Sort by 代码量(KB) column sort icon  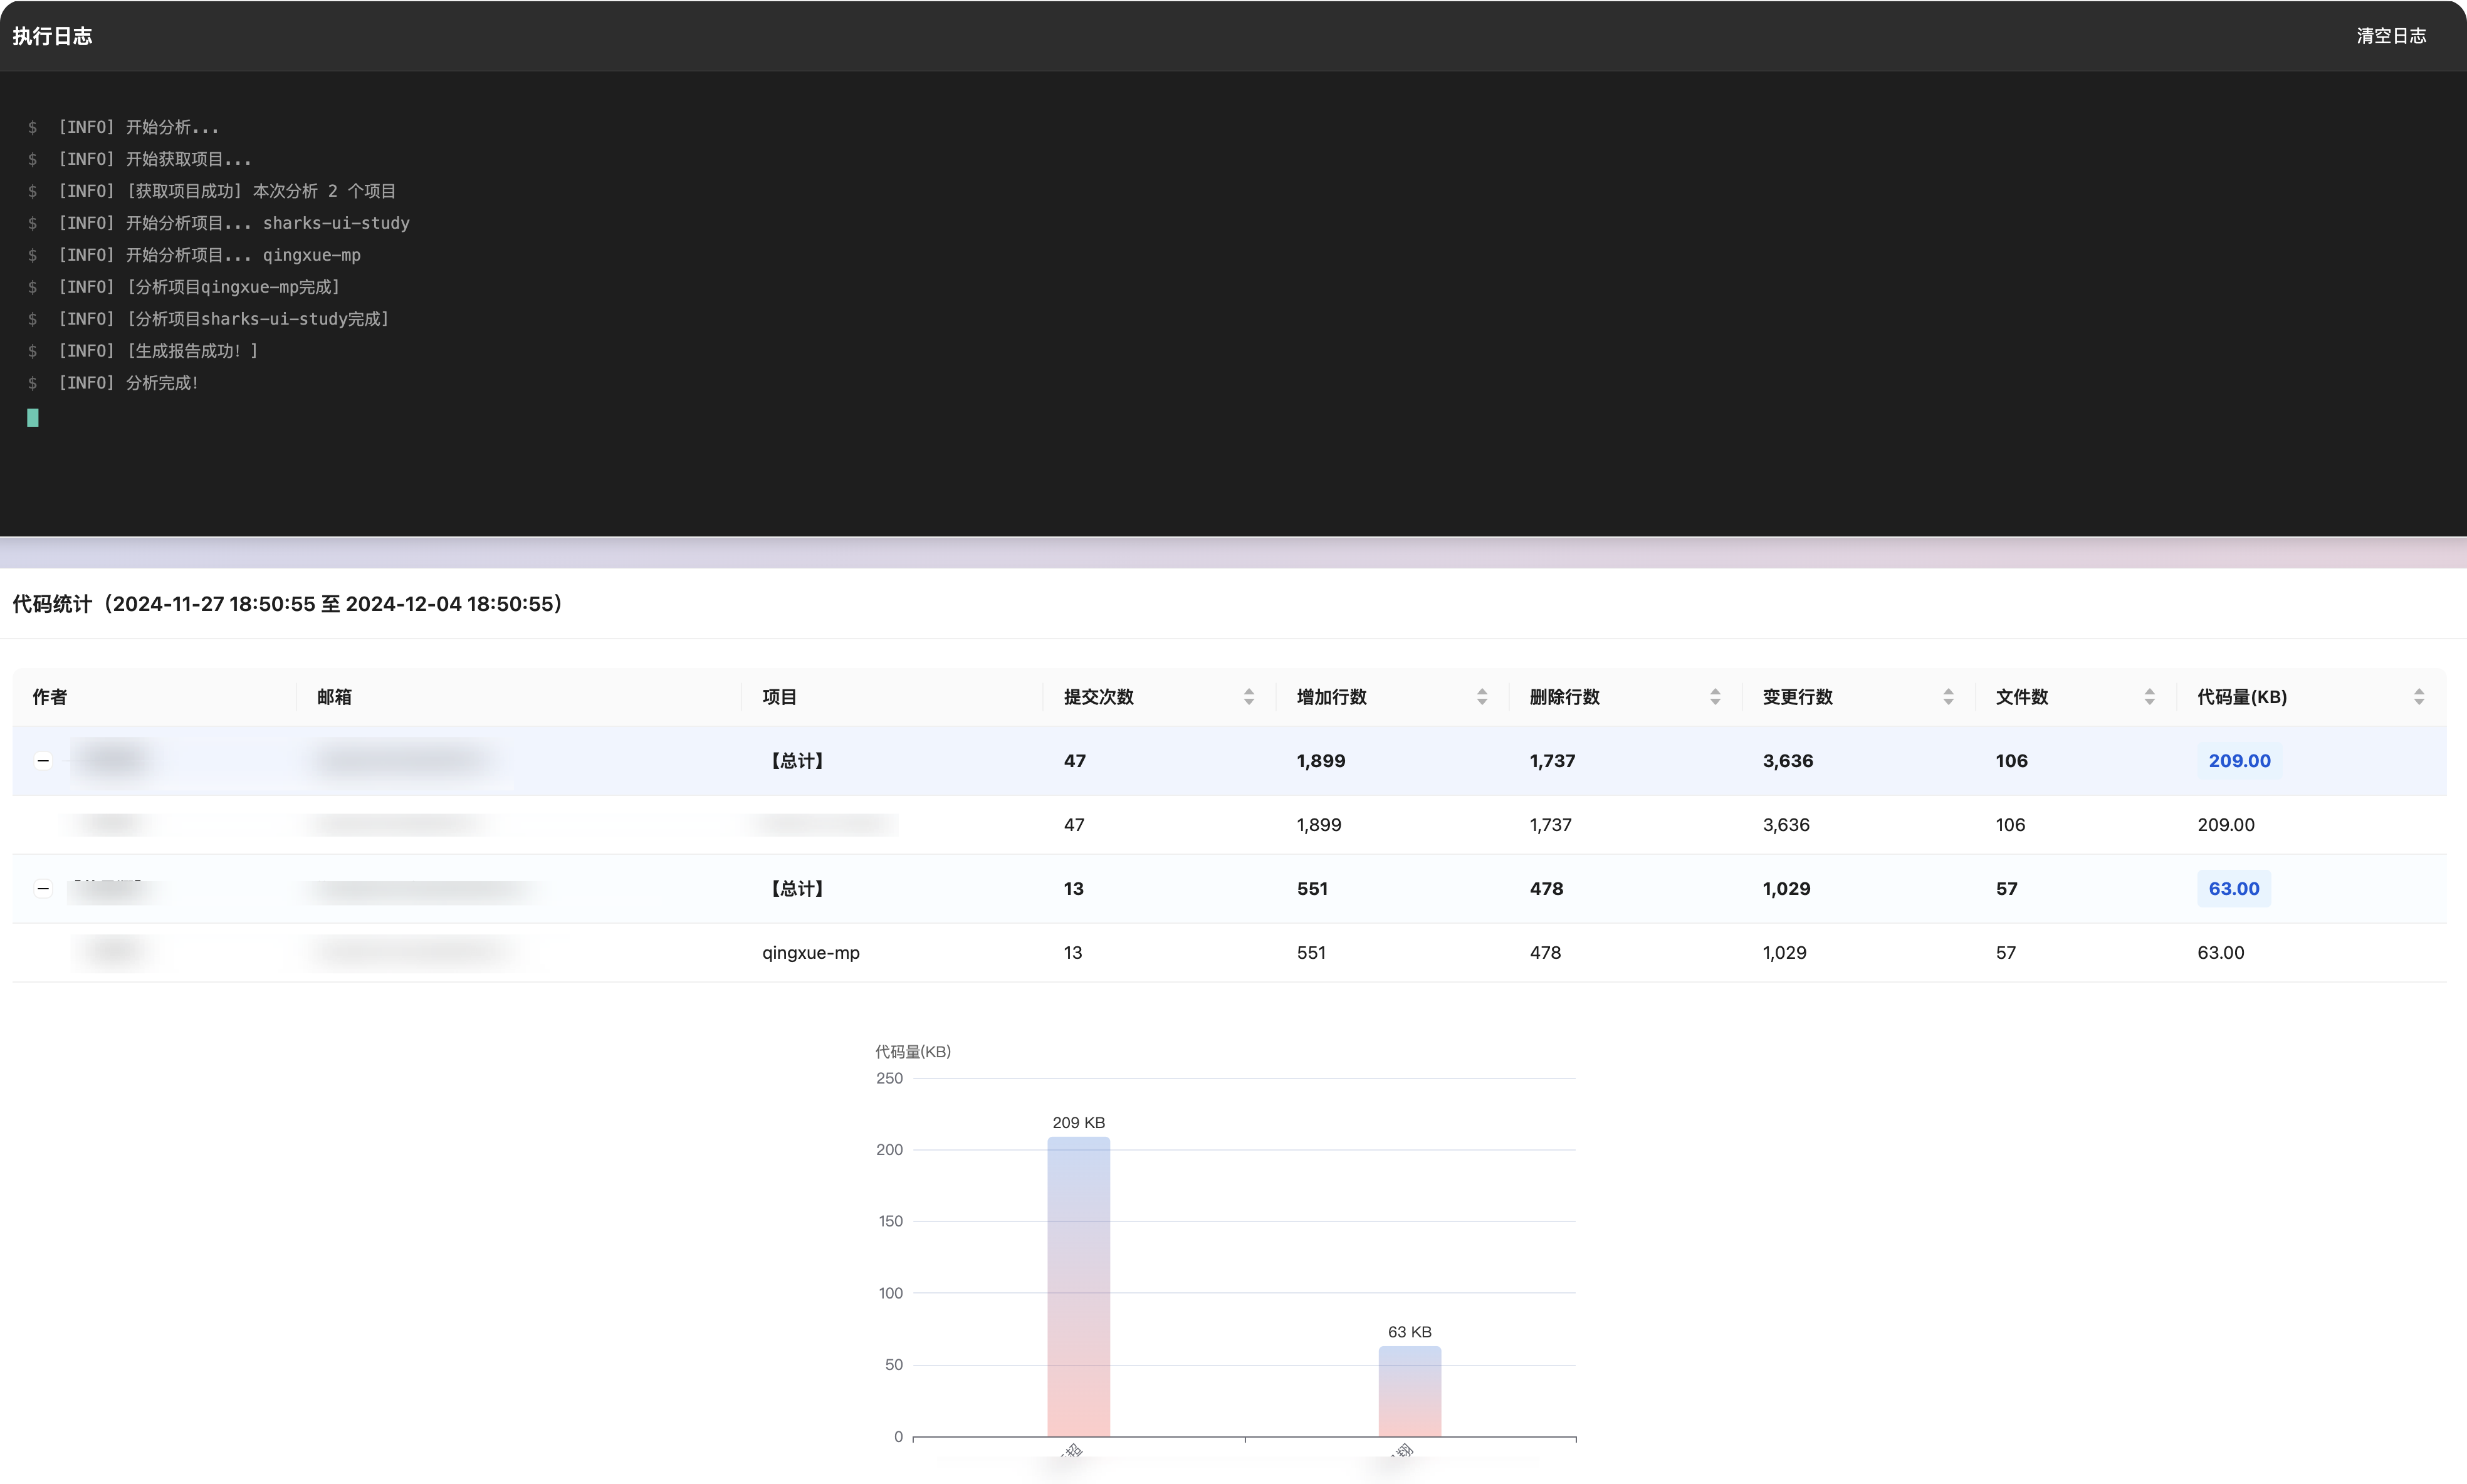2418,697
